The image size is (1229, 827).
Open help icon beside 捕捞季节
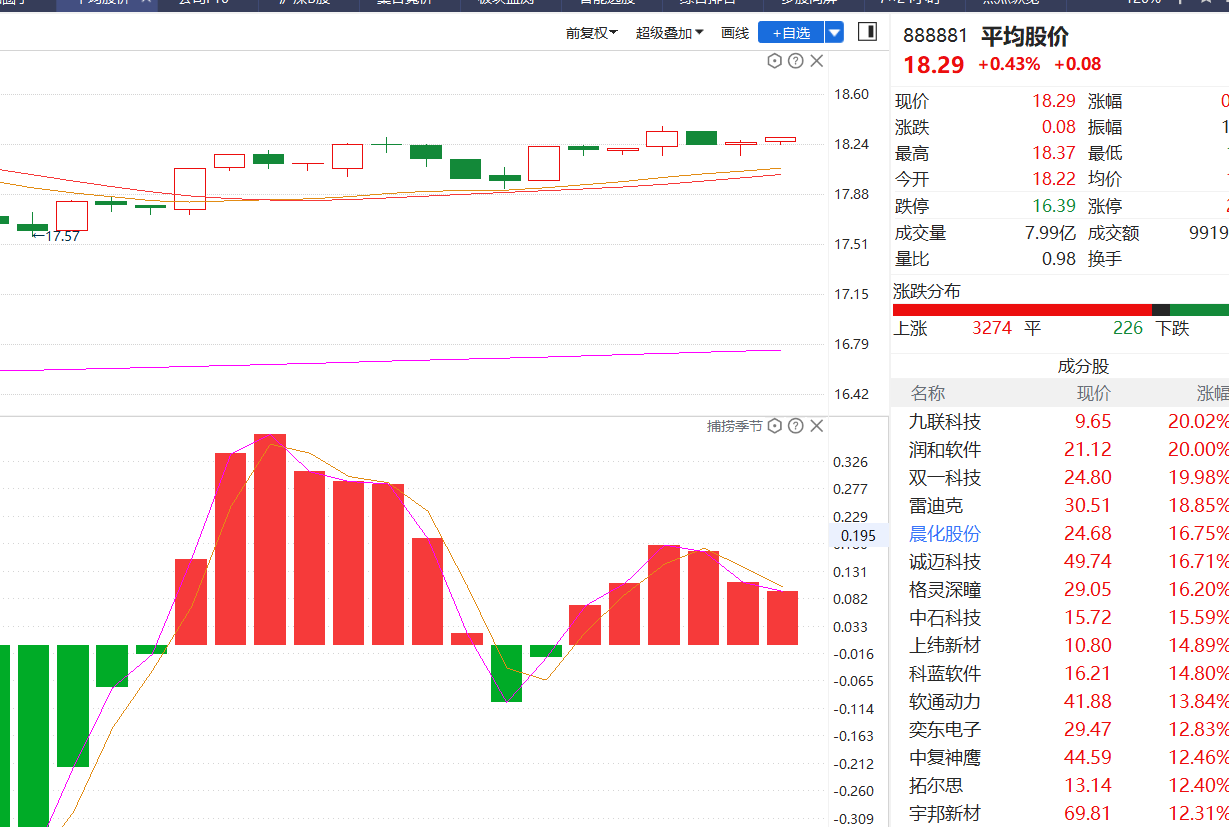[x=795, y=426]
